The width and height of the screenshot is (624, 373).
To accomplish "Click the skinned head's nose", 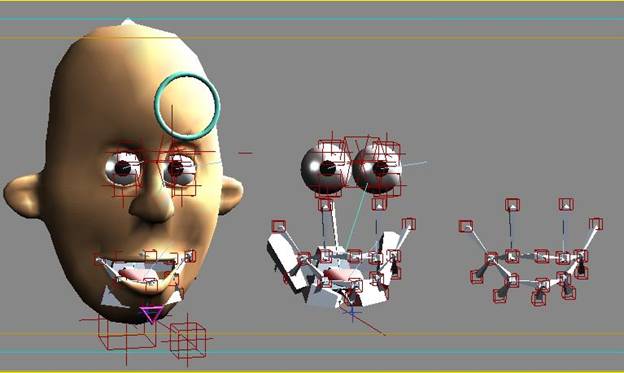I will coord(152,204).
